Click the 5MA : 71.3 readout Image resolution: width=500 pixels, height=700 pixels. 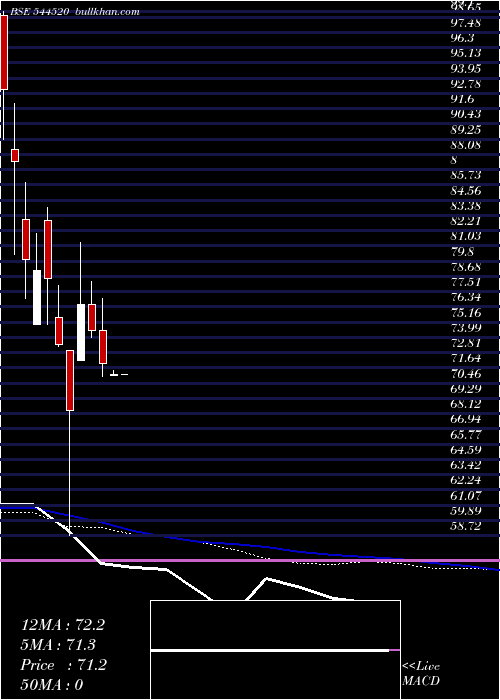[58, 645]
